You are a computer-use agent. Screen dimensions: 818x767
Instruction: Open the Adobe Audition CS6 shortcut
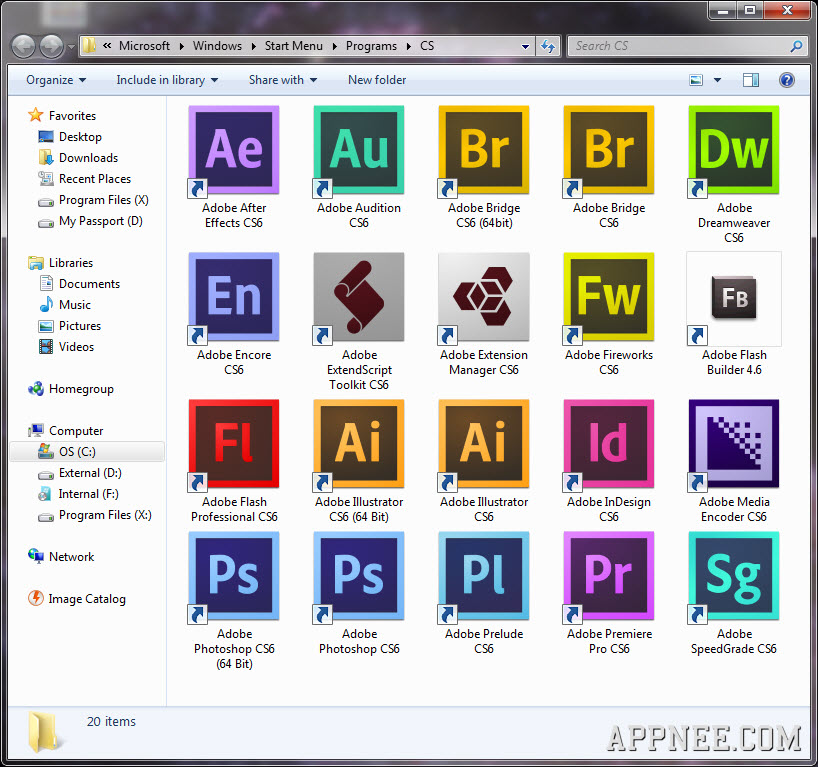(359, 150)
